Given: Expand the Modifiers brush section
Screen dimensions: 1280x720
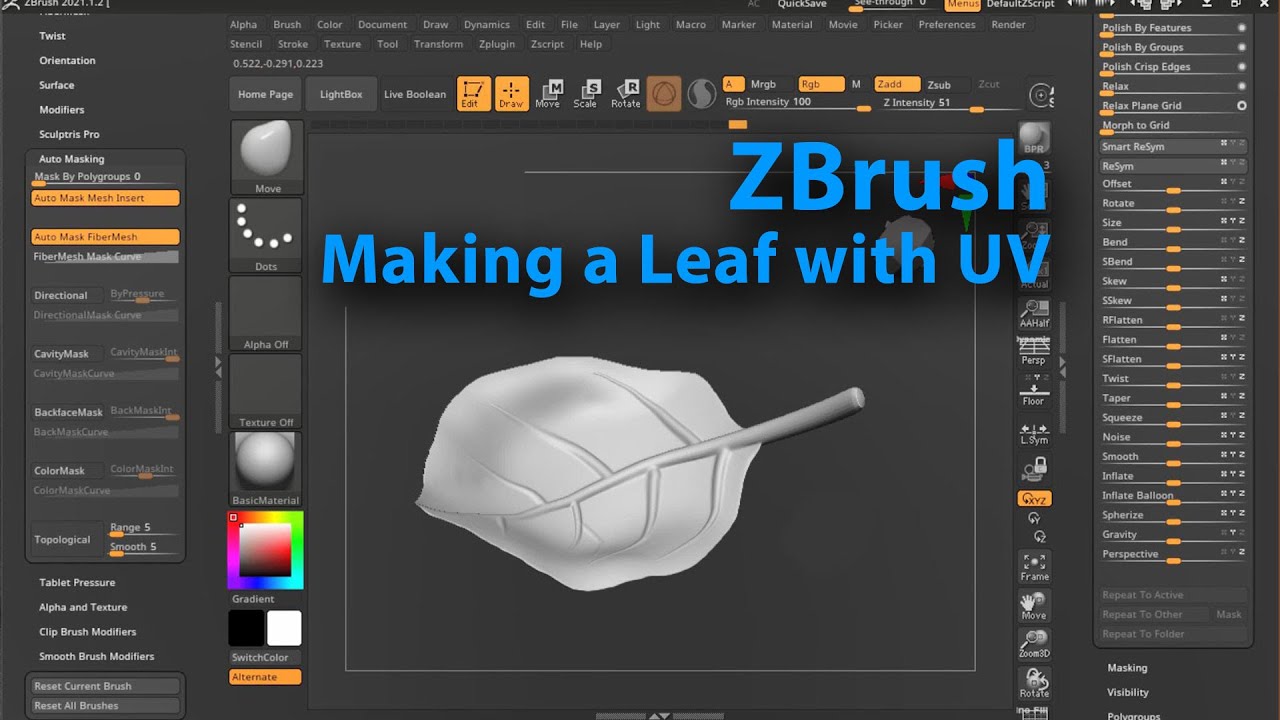Looking at the screenshot, I should click(x=61, y=110).
